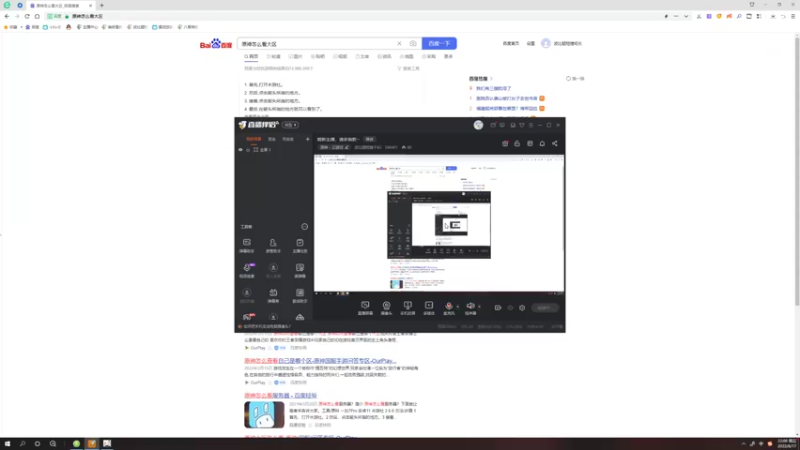The width and height of the screenshot is (800, 450).
Task: Click the lyrics screen tool icon in toolbox third row
Action: point(299,293)
